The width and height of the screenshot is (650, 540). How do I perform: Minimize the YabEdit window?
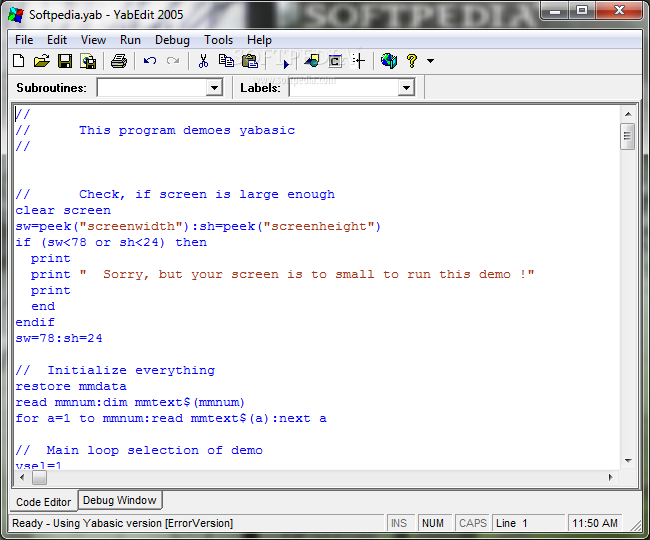pos(555,10)
